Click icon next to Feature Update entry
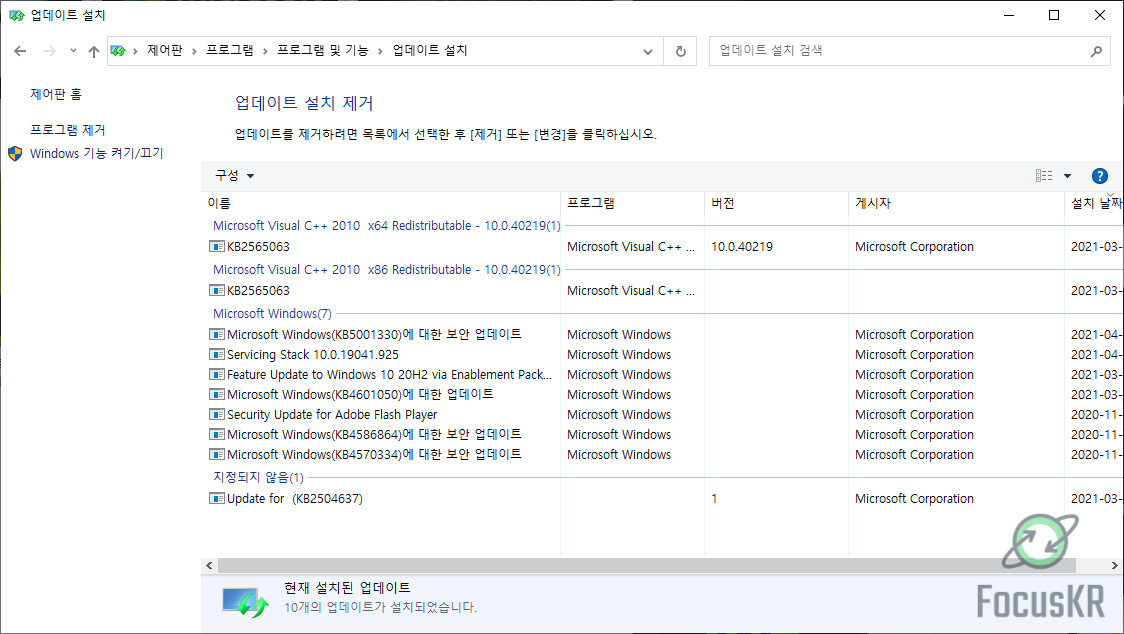 (216, 374)
